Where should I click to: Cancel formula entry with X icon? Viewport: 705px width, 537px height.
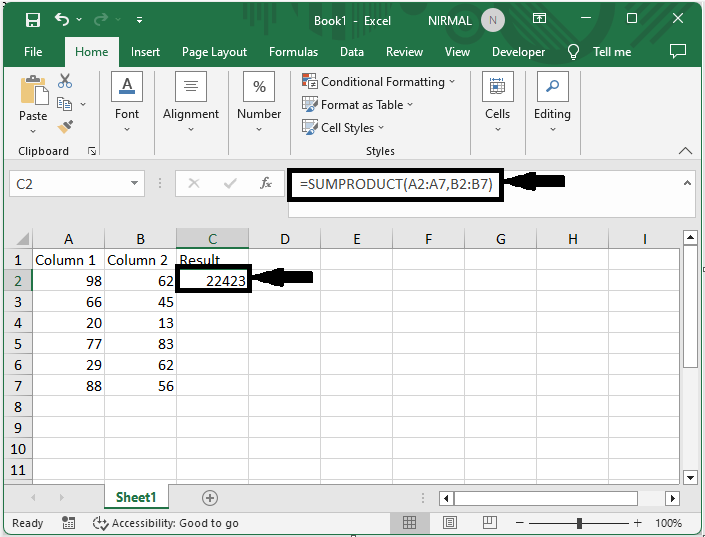point(194,183)
